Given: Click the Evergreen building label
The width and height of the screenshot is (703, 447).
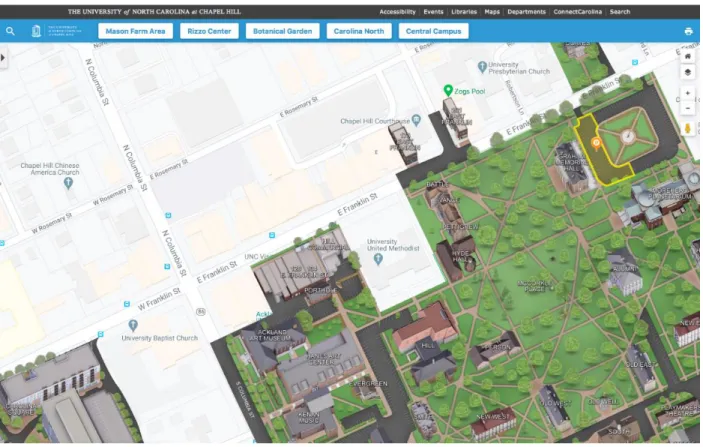Looking at the screenshot, I should pos(368,384).
